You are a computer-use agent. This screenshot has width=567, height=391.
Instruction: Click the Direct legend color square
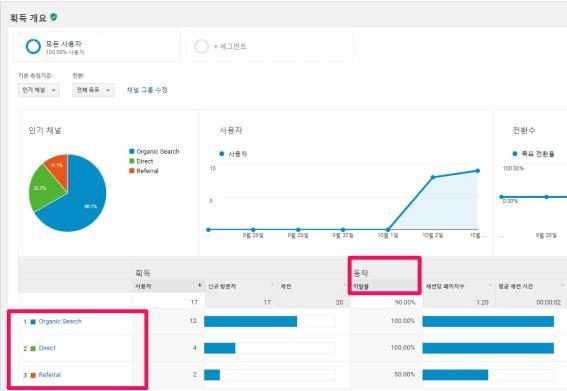tap(132, 161)
